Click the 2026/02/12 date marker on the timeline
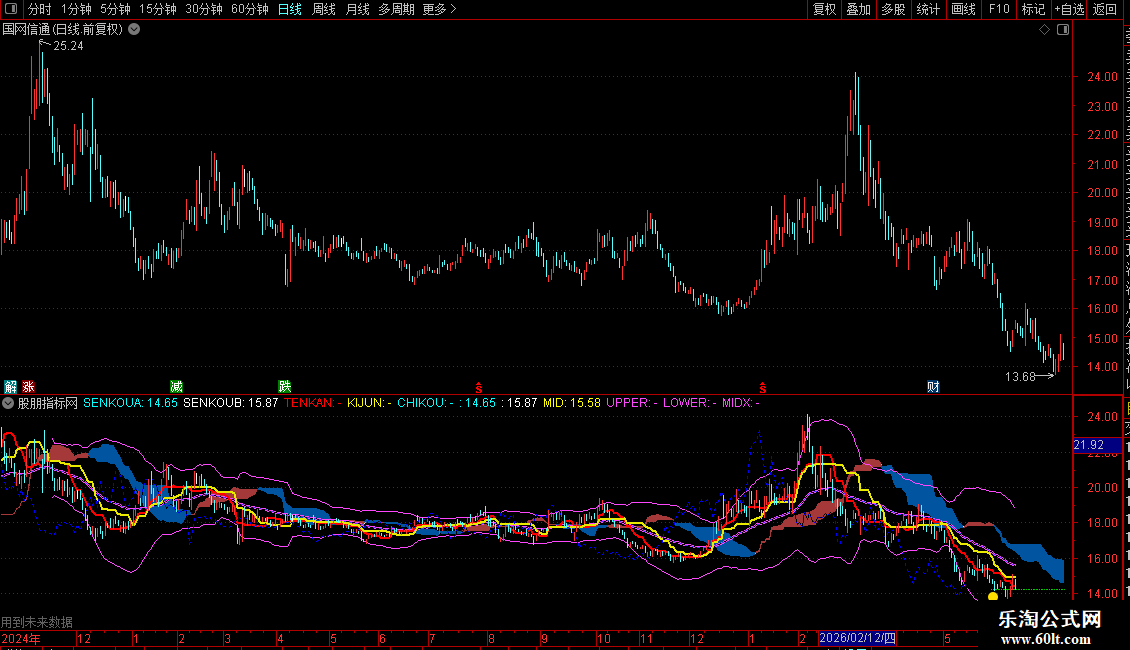 tap(858, 638)
